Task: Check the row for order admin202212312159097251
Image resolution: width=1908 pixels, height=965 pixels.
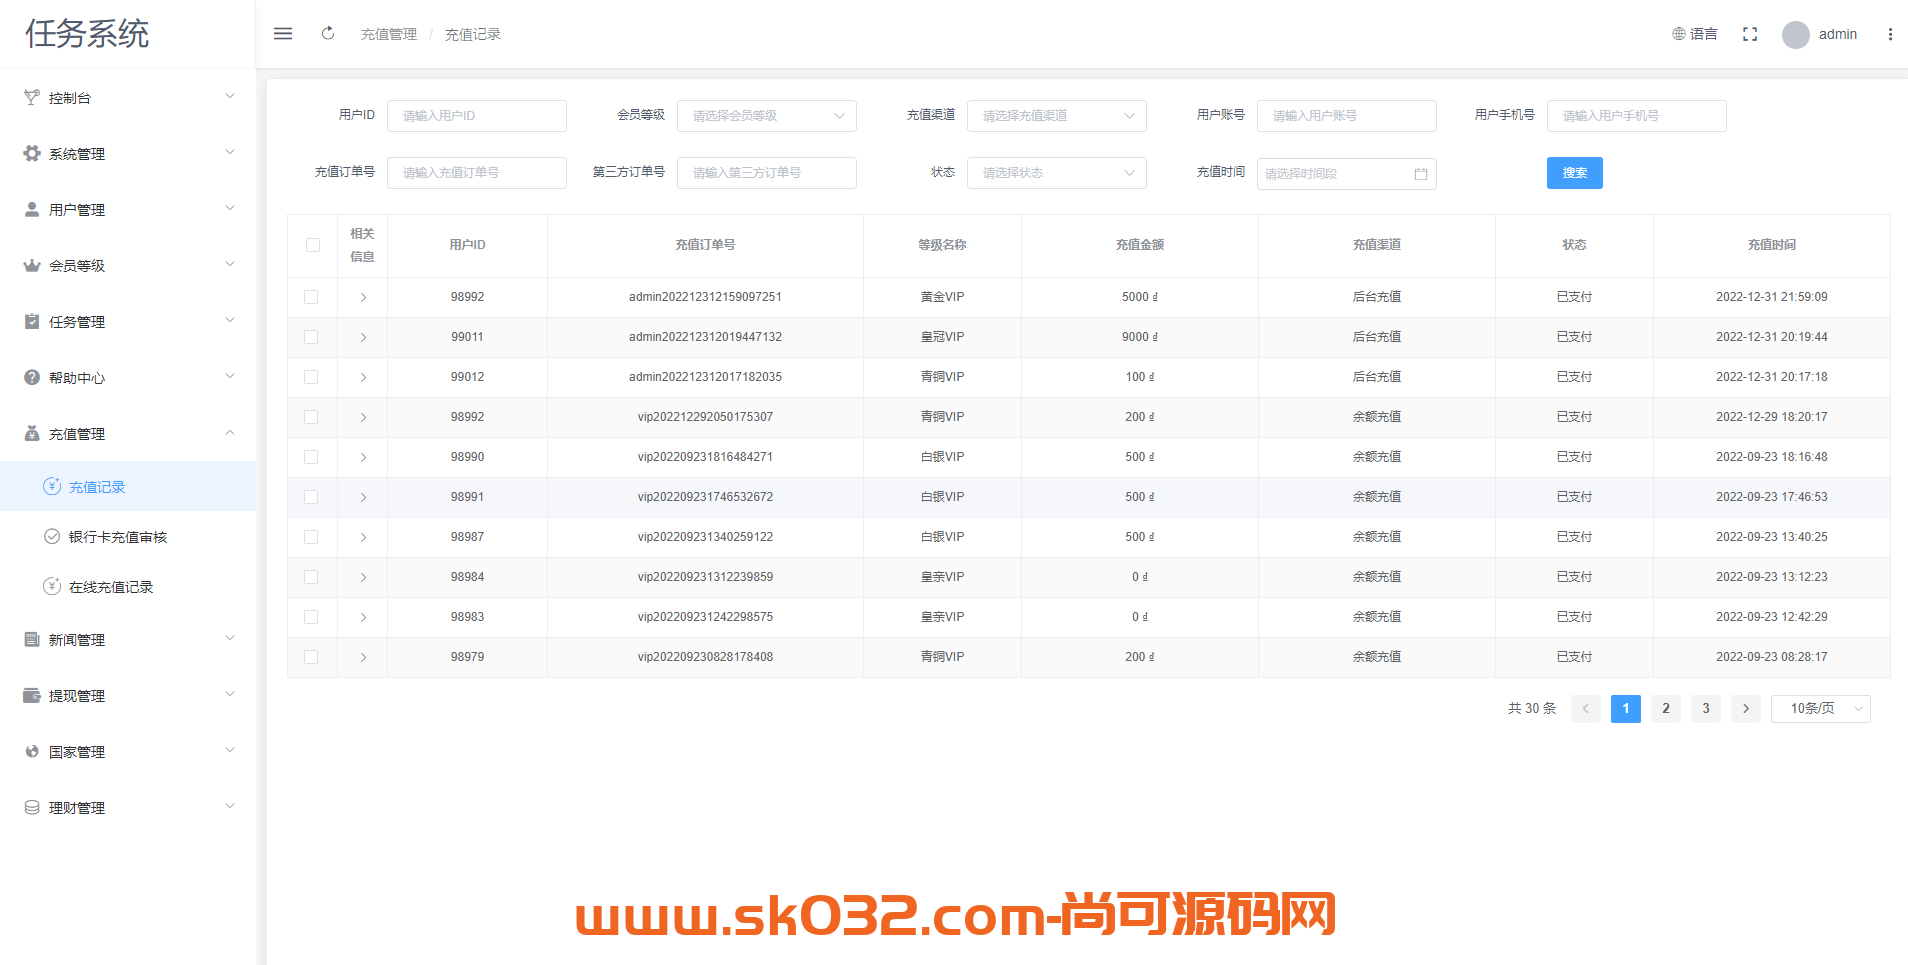Action: tap(311, 297)
